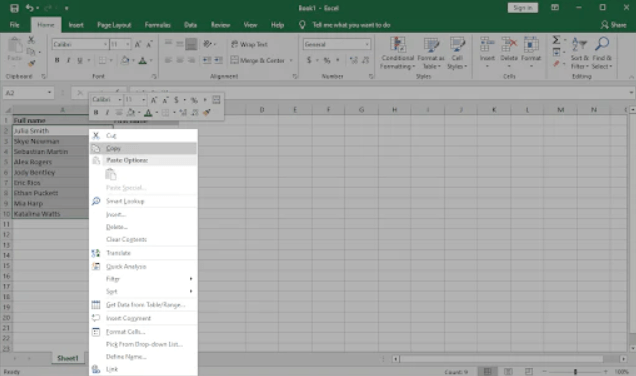Screen dimensions: 636x376
Task: Open the ribbon font name Calibri dropdown
Action: point(105,44)
